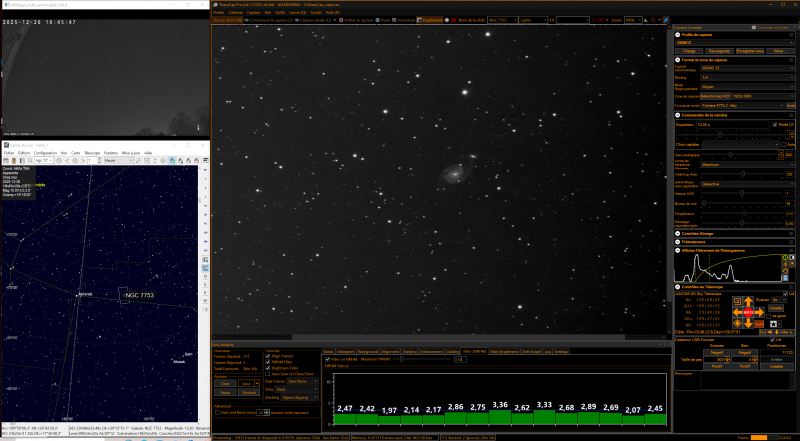Toggle the FWHM Filter checkbox in Controls
The width and height of the screenshot is (800, 441).
pyautogui.click(x=267, y=362)
